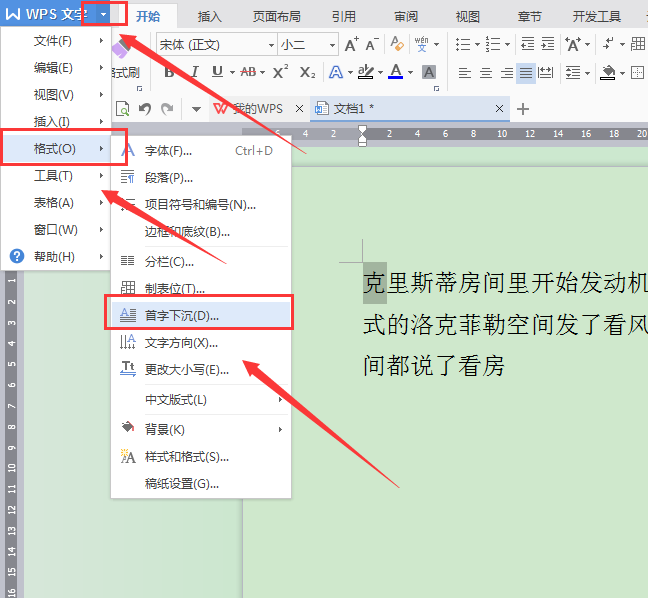
Task: Expand 背景(K) submenu
Action: [x=202, y=430]
